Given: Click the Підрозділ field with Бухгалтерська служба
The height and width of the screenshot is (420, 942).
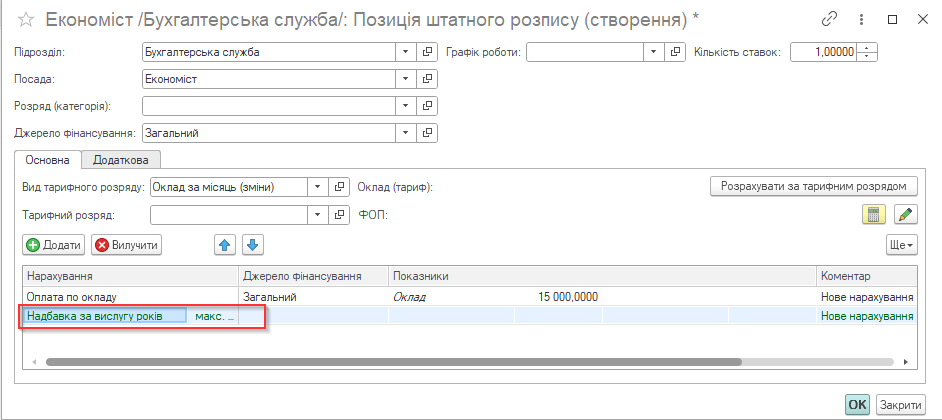Looking at the screenshot, I should point(269,52).
